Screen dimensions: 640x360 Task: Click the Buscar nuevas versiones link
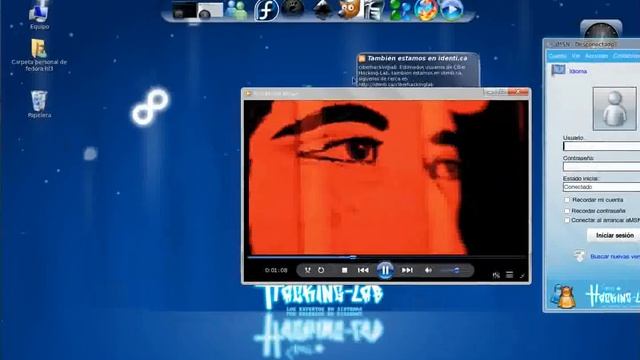[x=615, y=257]
